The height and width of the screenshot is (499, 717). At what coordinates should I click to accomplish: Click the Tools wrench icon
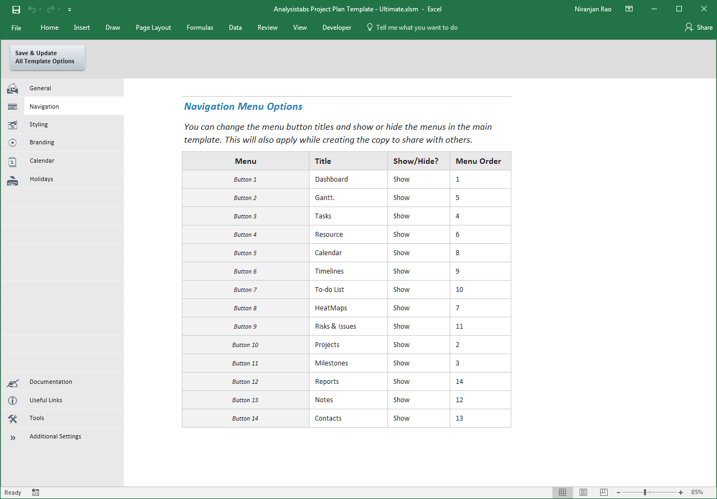[12, 419]
